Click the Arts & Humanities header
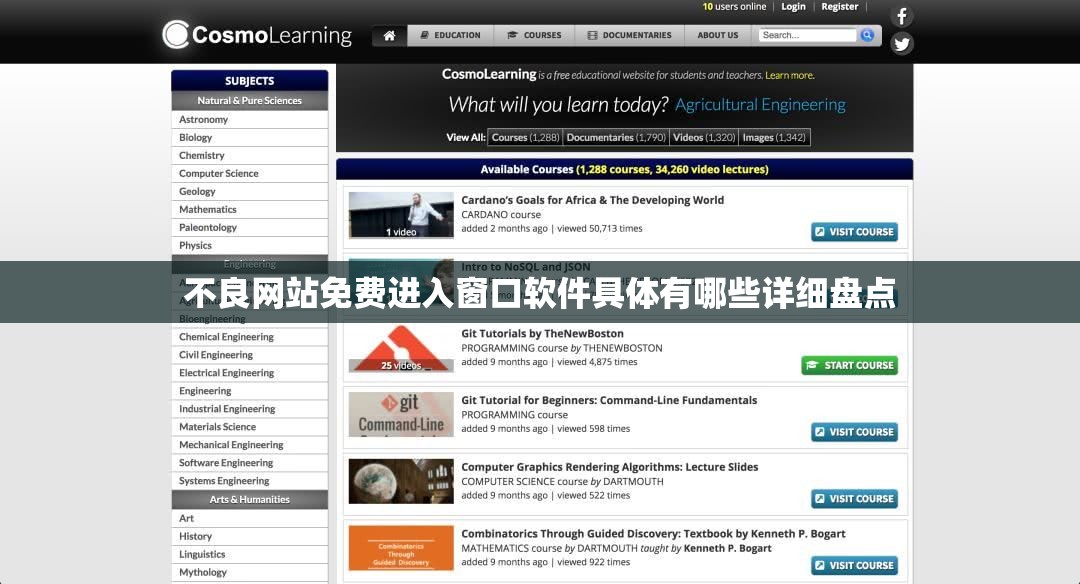This screenshot has width=1080, height=584. point(249,499)
